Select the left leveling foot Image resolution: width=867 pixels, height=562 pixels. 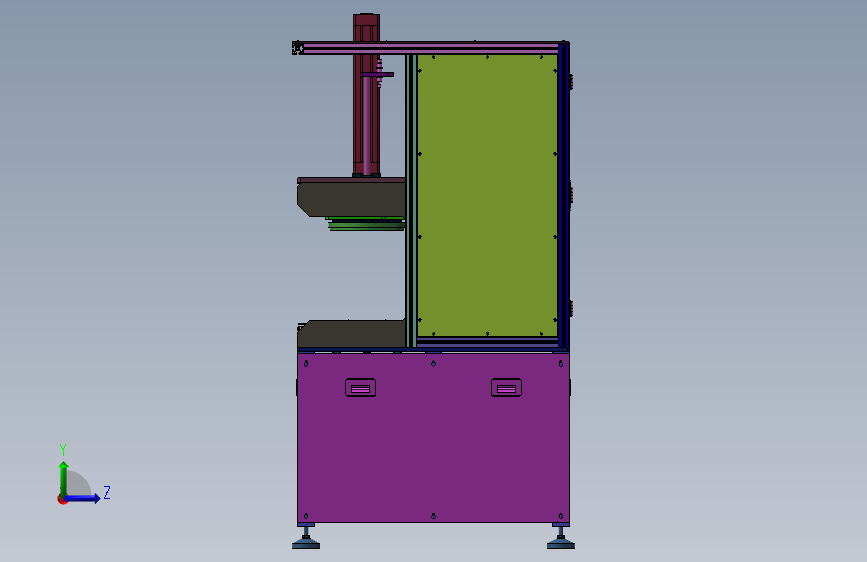306,539
